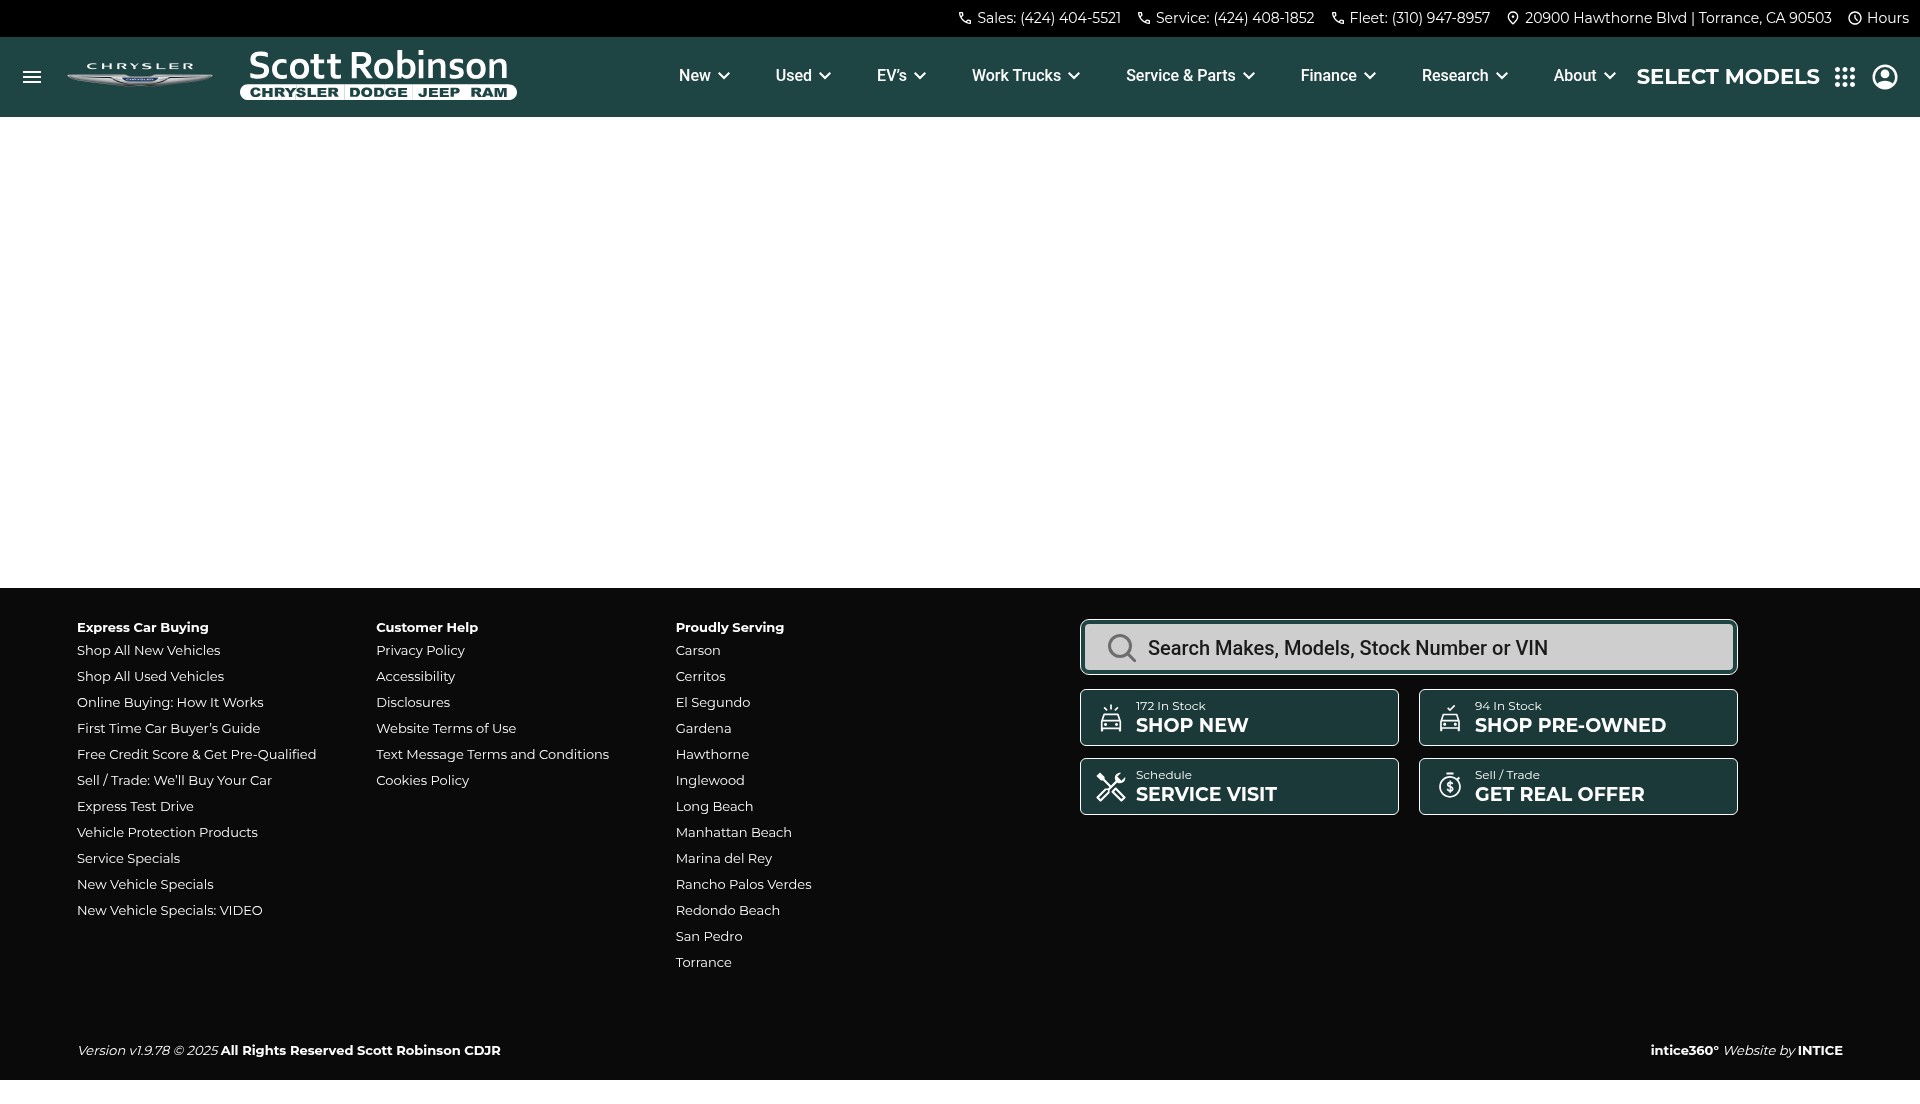
Task: Expand the EV's dropdown menu
Action: click(901, 76)
